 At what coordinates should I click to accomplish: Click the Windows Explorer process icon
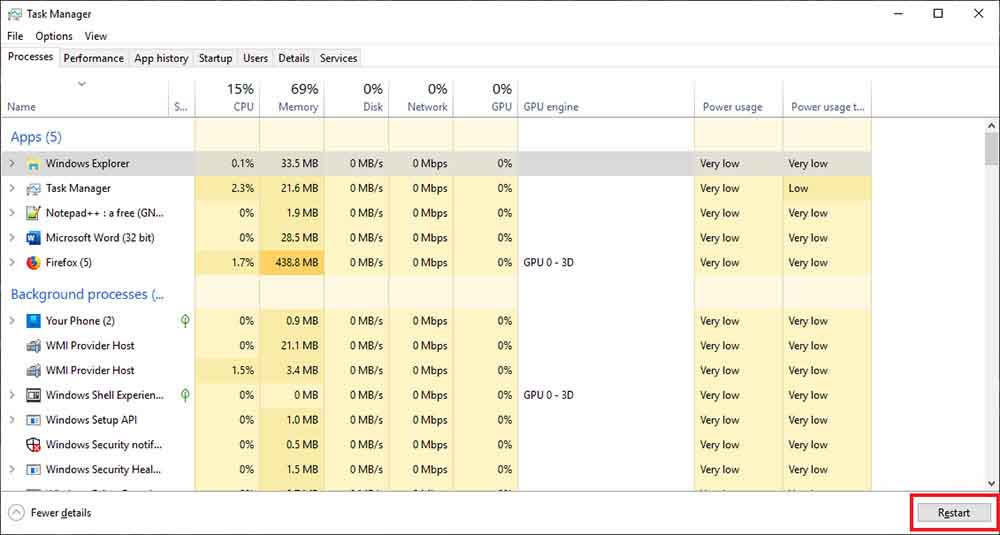coord(33,164)
